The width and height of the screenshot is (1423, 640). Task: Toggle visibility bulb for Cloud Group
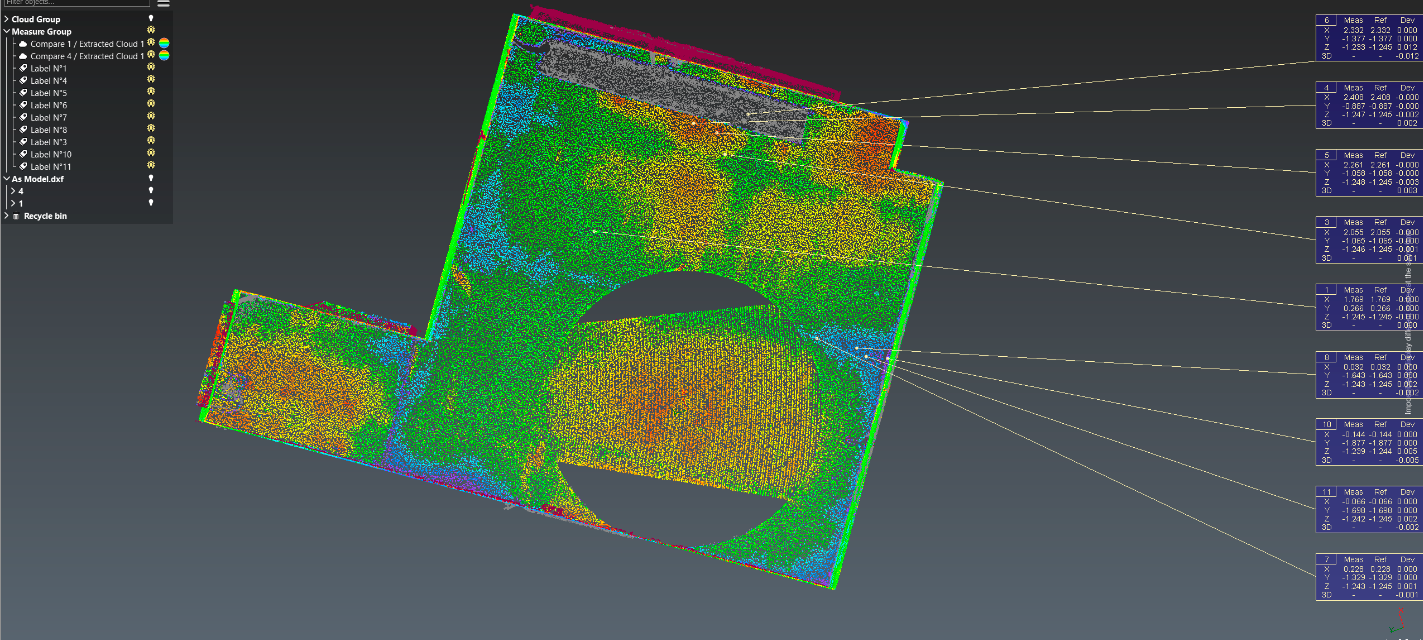click(x=151, y=19)
